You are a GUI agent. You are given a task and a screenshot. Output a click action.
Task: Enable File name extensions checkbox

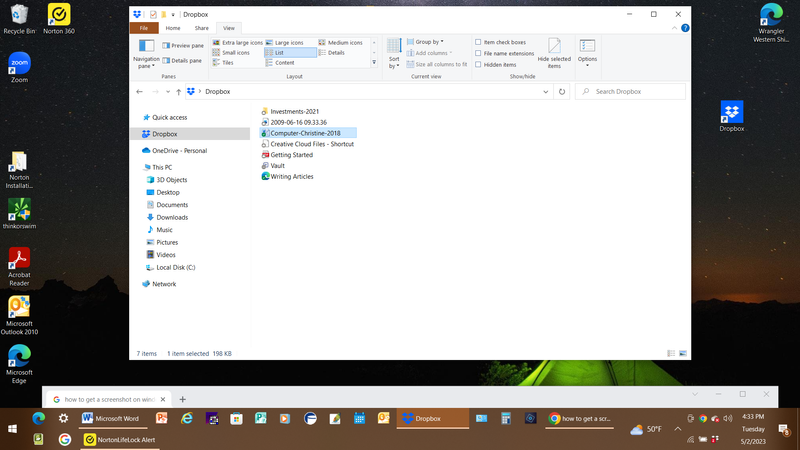click(504, 54)
